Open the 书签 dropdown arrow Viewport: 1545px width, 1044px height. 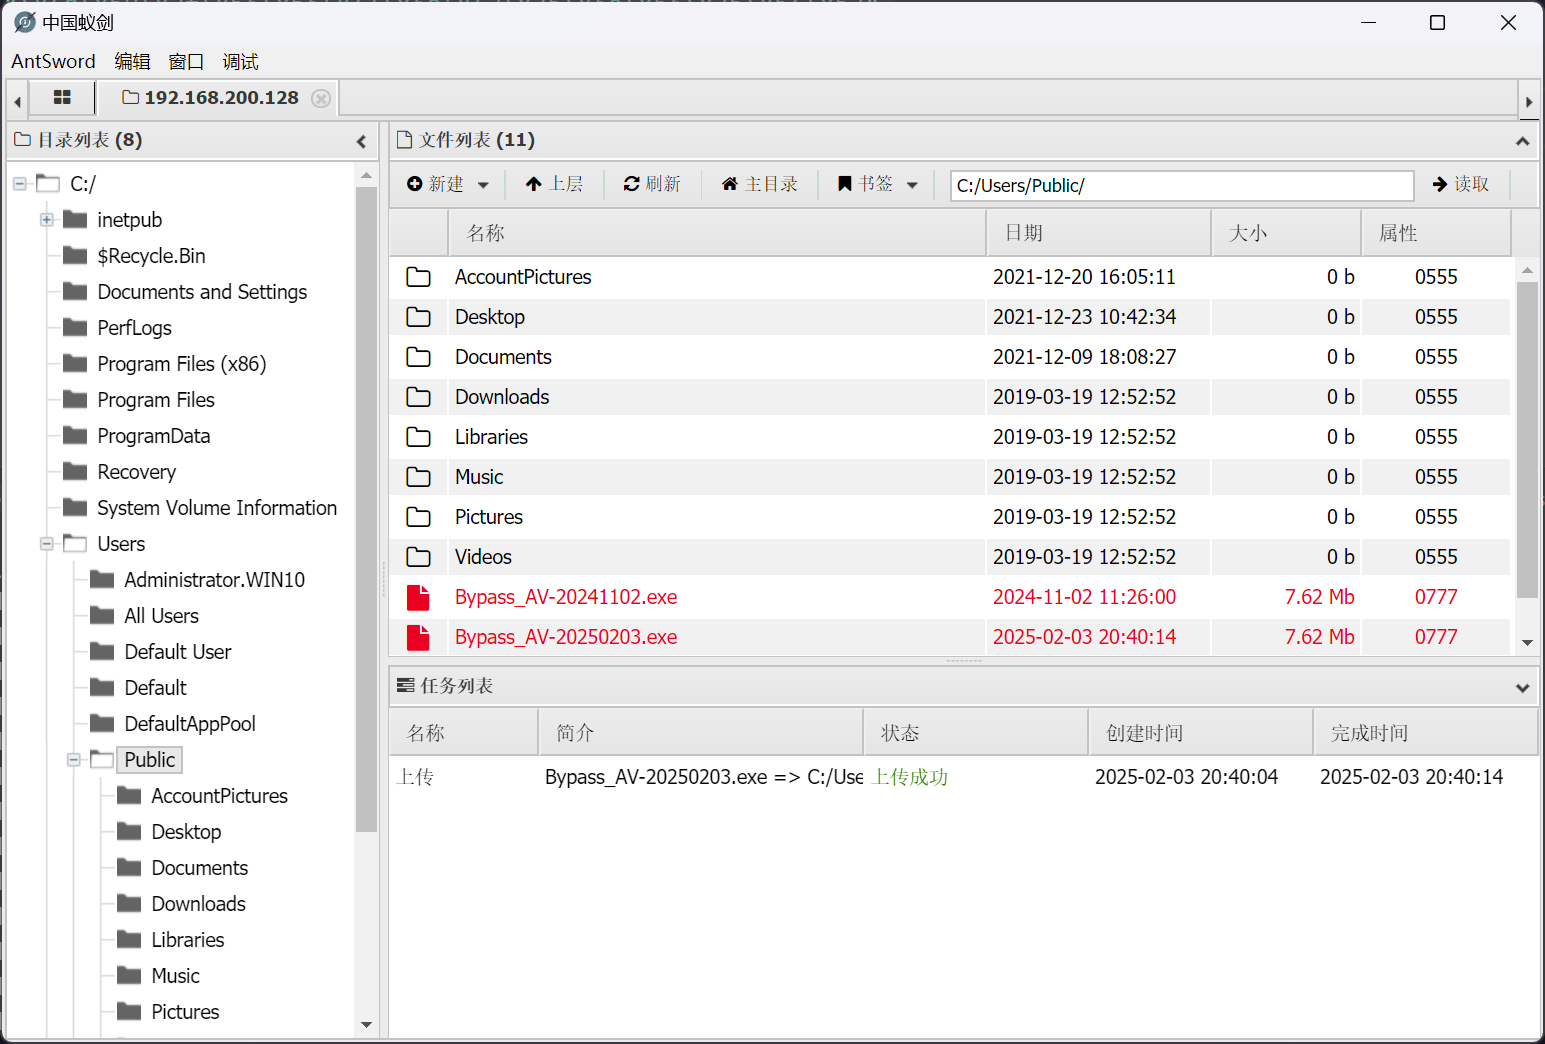912,185
